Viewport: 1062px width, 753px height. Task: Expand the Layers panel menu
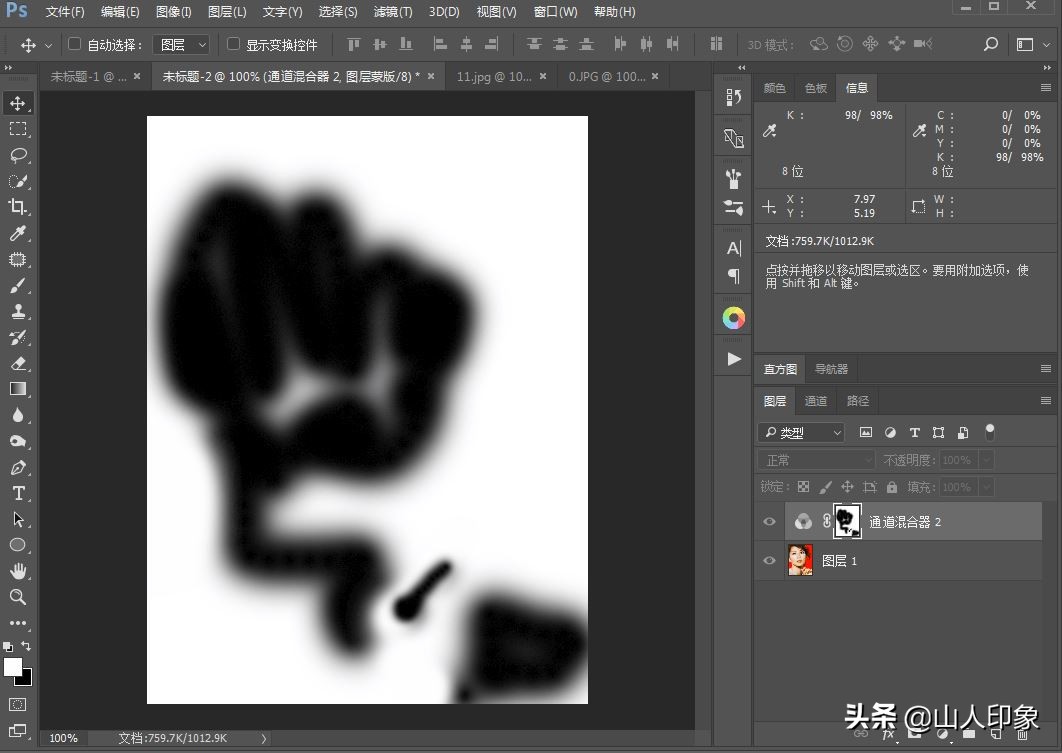[1046, 400]
